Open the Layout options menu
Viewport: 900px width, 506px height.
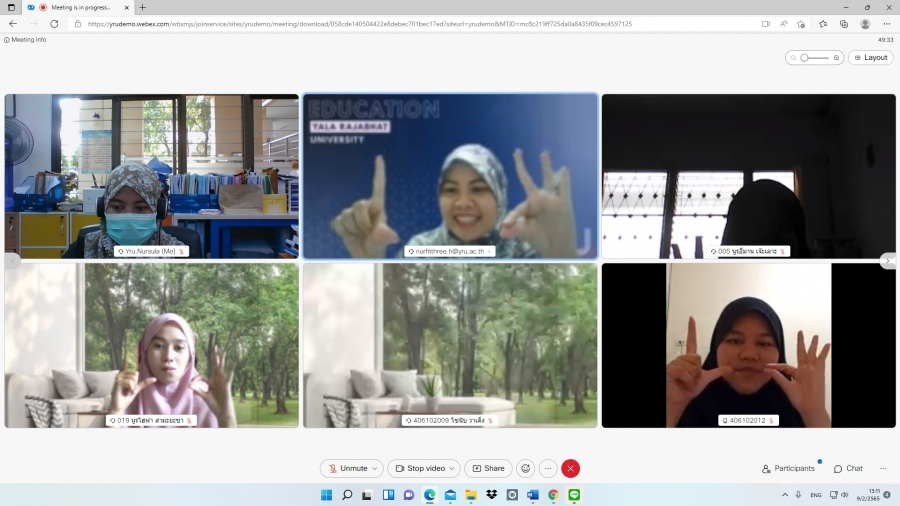(x=870, y=58)
